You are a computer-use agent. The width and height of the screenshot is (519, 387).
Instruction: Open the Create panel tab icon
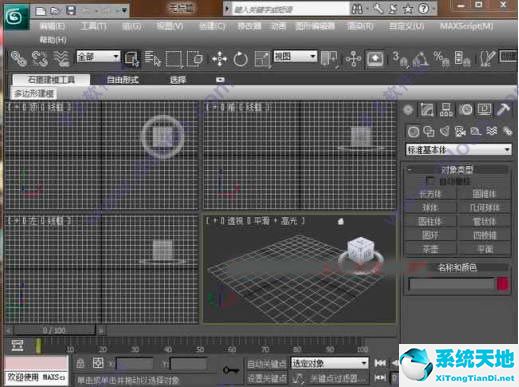[x=408, y=110]
